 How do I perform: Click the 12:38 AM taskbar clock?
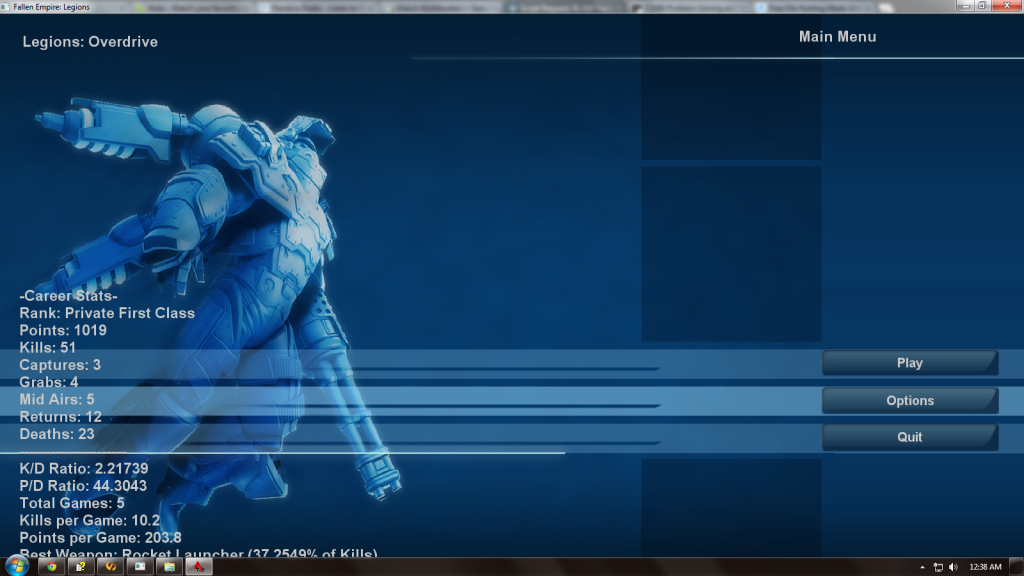tap(985, 567)
